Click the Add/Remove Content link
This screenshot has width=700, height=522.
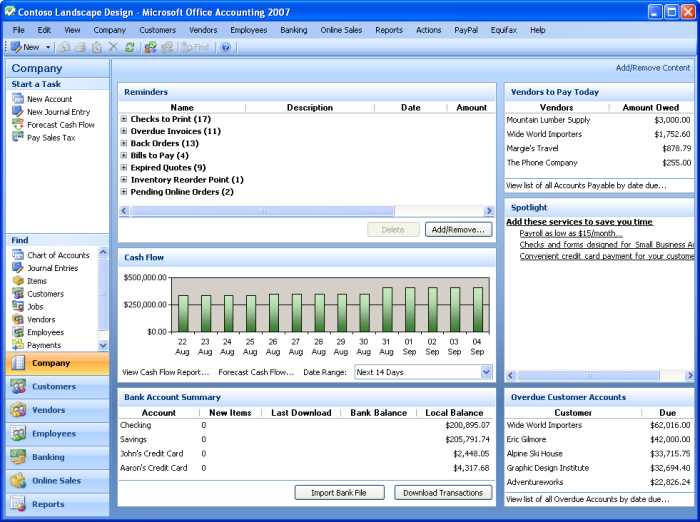[653, 68]
